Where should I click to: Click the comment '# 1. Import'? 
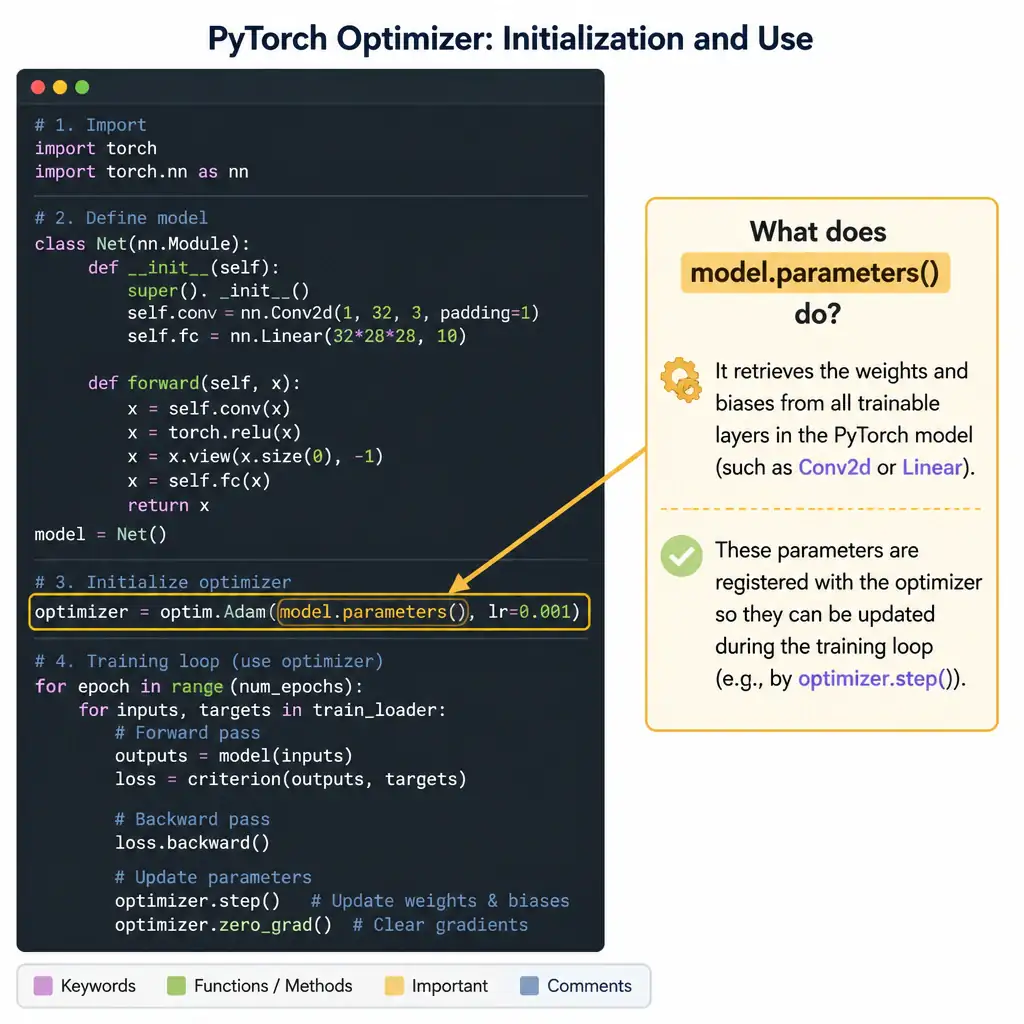coord(91,125)
